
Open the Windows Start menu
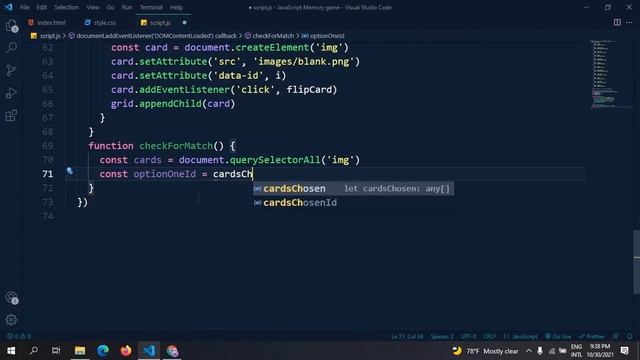click(11, 351)
